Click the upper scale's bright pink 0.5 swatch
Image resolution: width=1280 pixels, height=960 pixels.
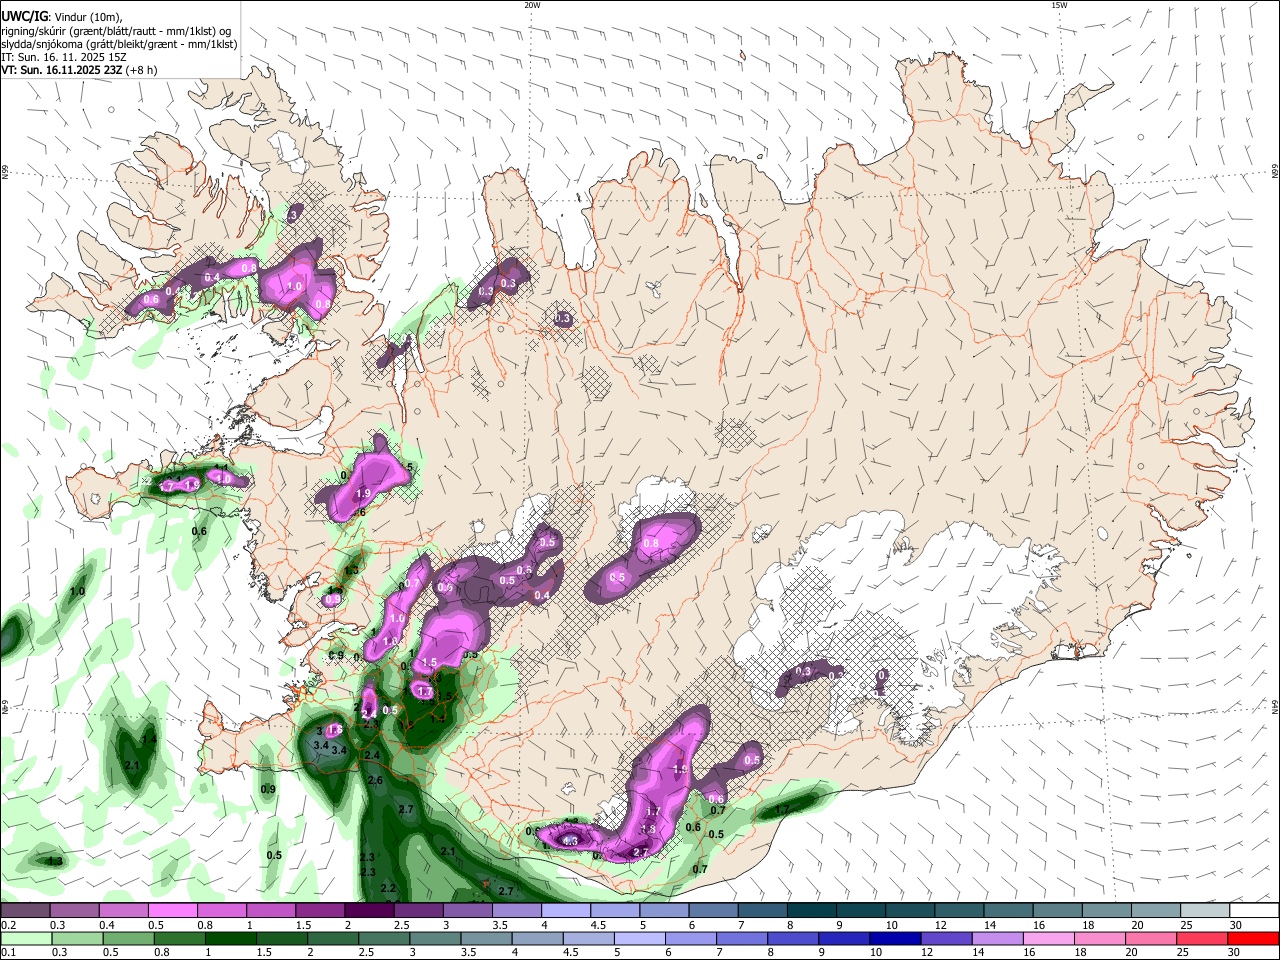[x=172, y=911]
